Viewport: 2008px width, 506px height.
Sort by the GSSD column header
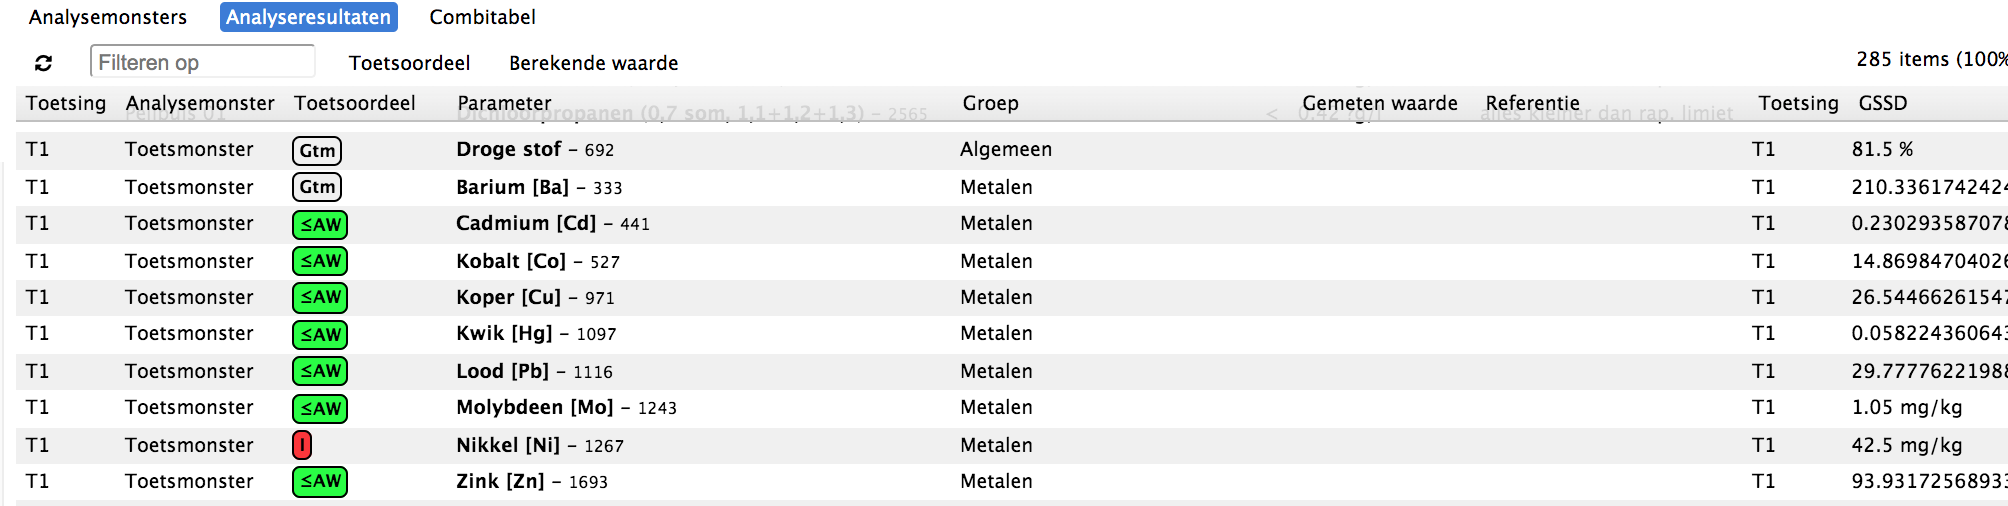pos(1883,103)
